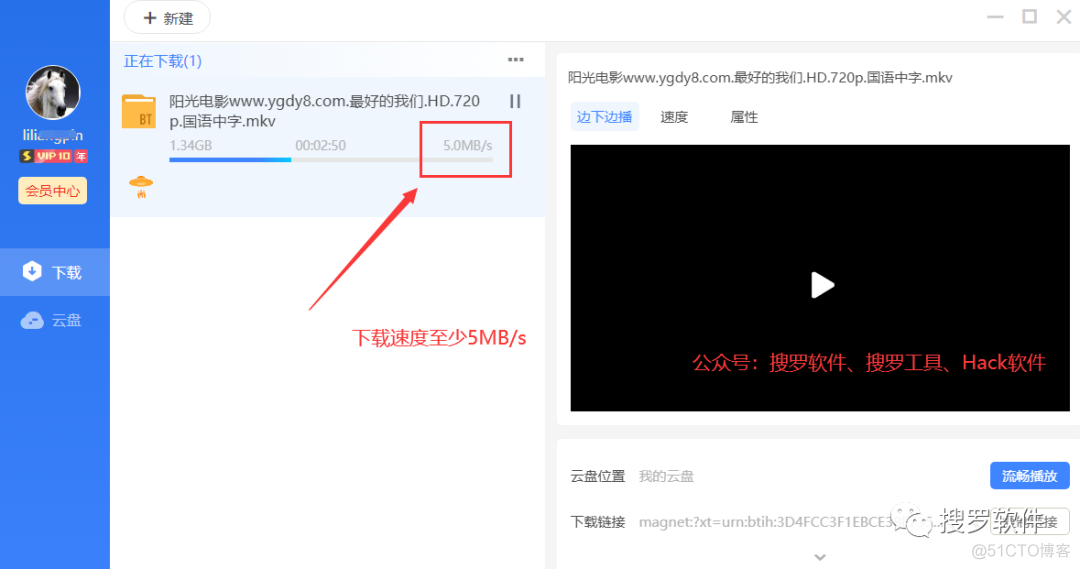Click the horse avatar in the sidebar
The height and width of the screenshot is (569, 1080).
click(53, 92)
